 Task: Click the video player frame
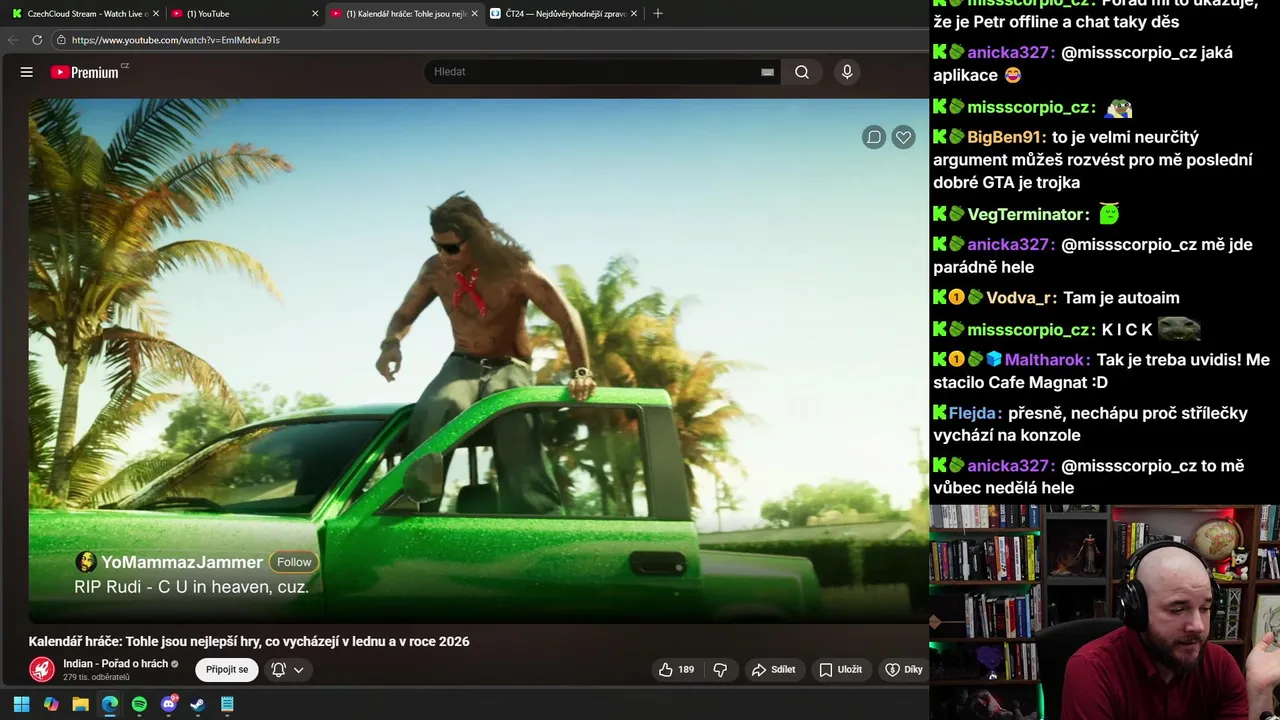478,360
